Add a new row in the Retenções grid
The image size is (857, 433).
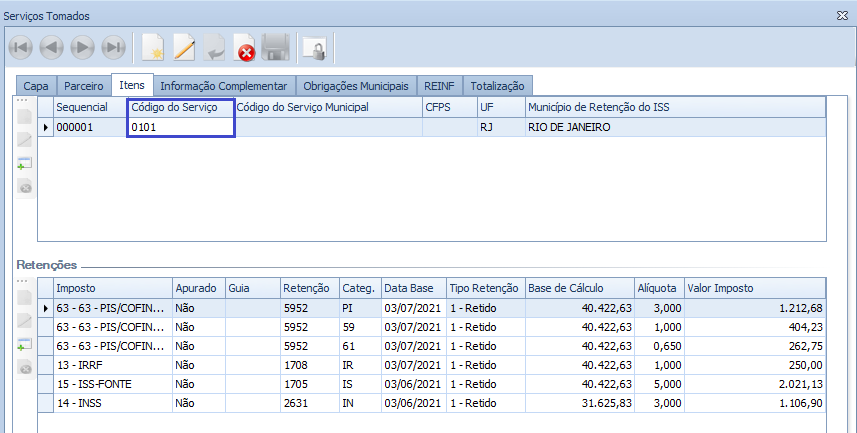[25, 345]
